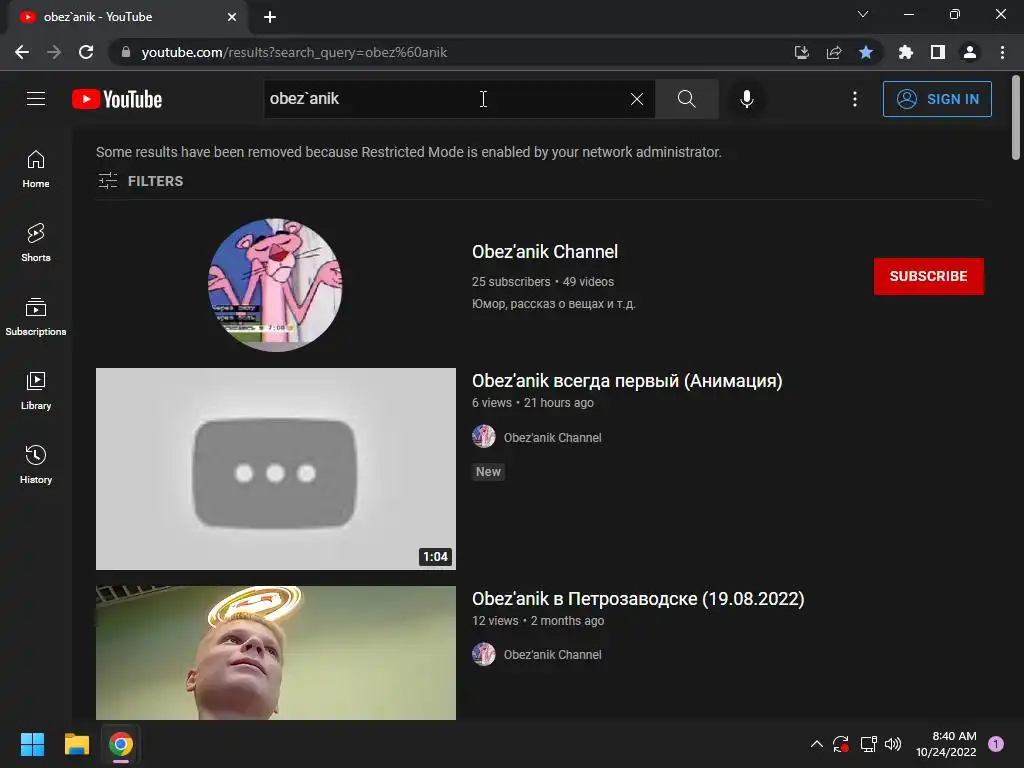The image size is (1024, 768).
Task: View site info via the lock icon
Action: click(126, 52)
